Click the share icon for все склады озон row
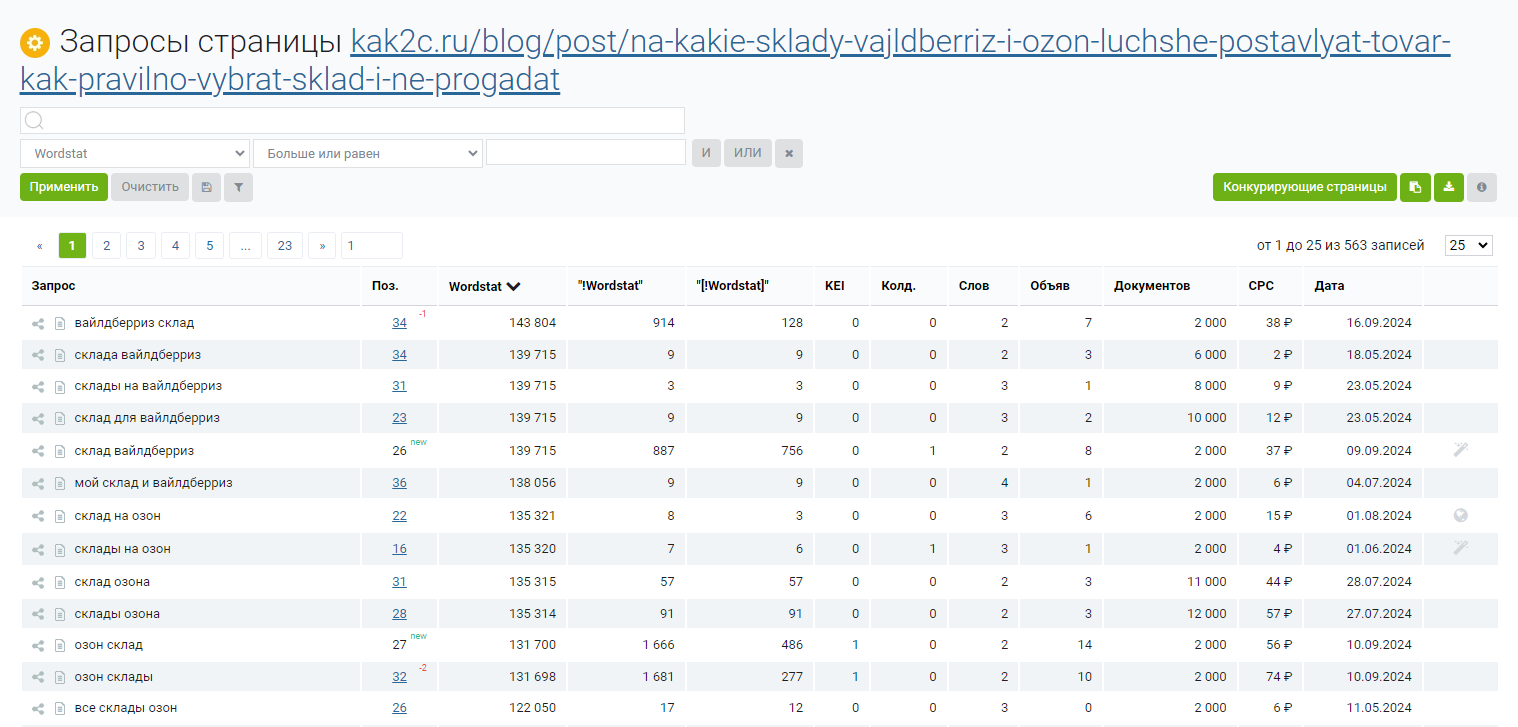 [x=38, y=708]
